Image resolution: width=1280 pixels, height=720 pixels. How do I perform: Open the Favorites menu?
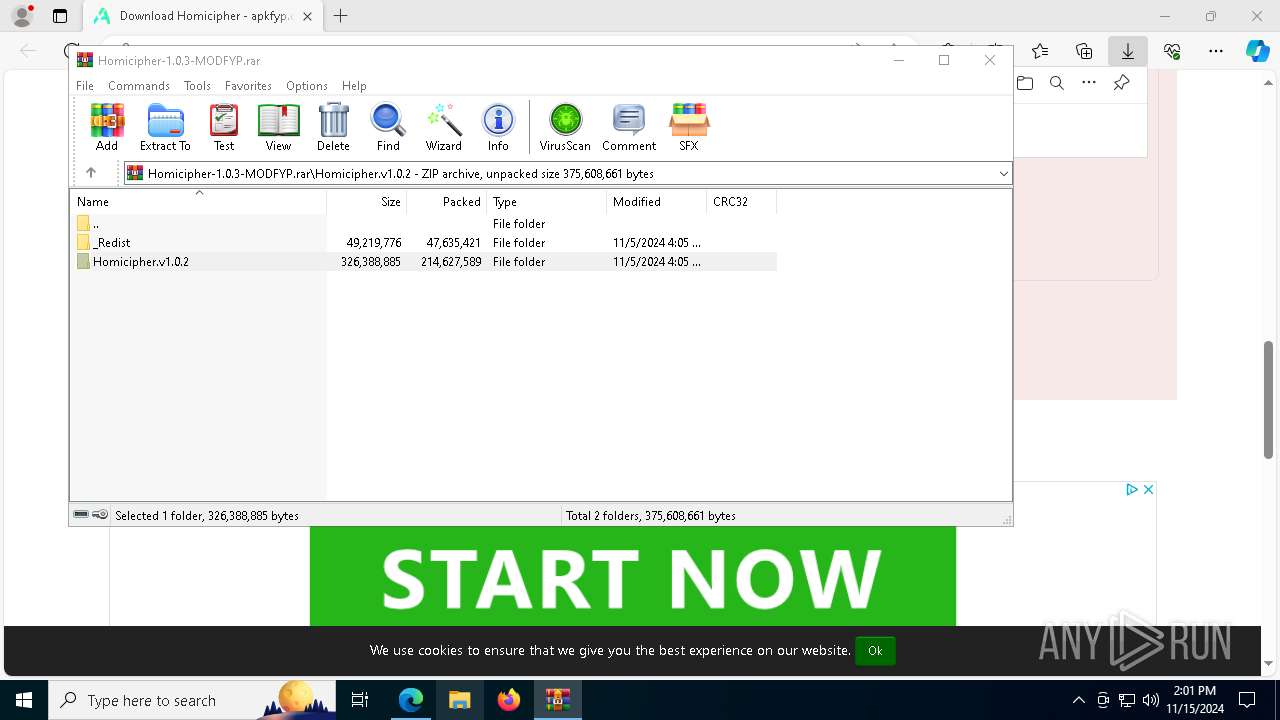point(248,86)
